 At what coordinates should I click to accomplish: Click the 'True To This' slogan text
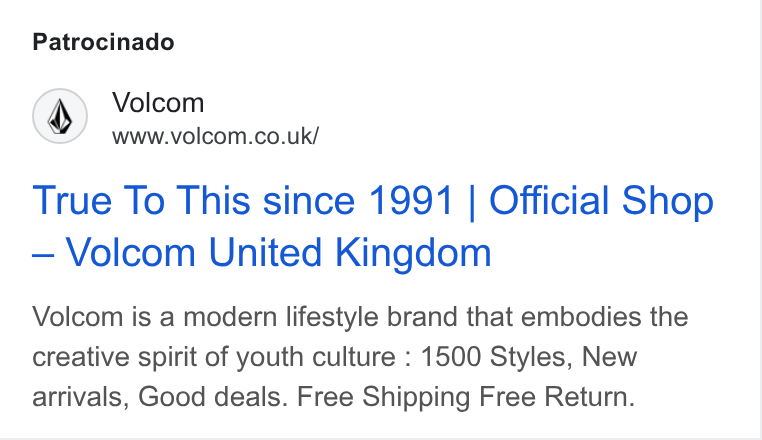[141, 200]
